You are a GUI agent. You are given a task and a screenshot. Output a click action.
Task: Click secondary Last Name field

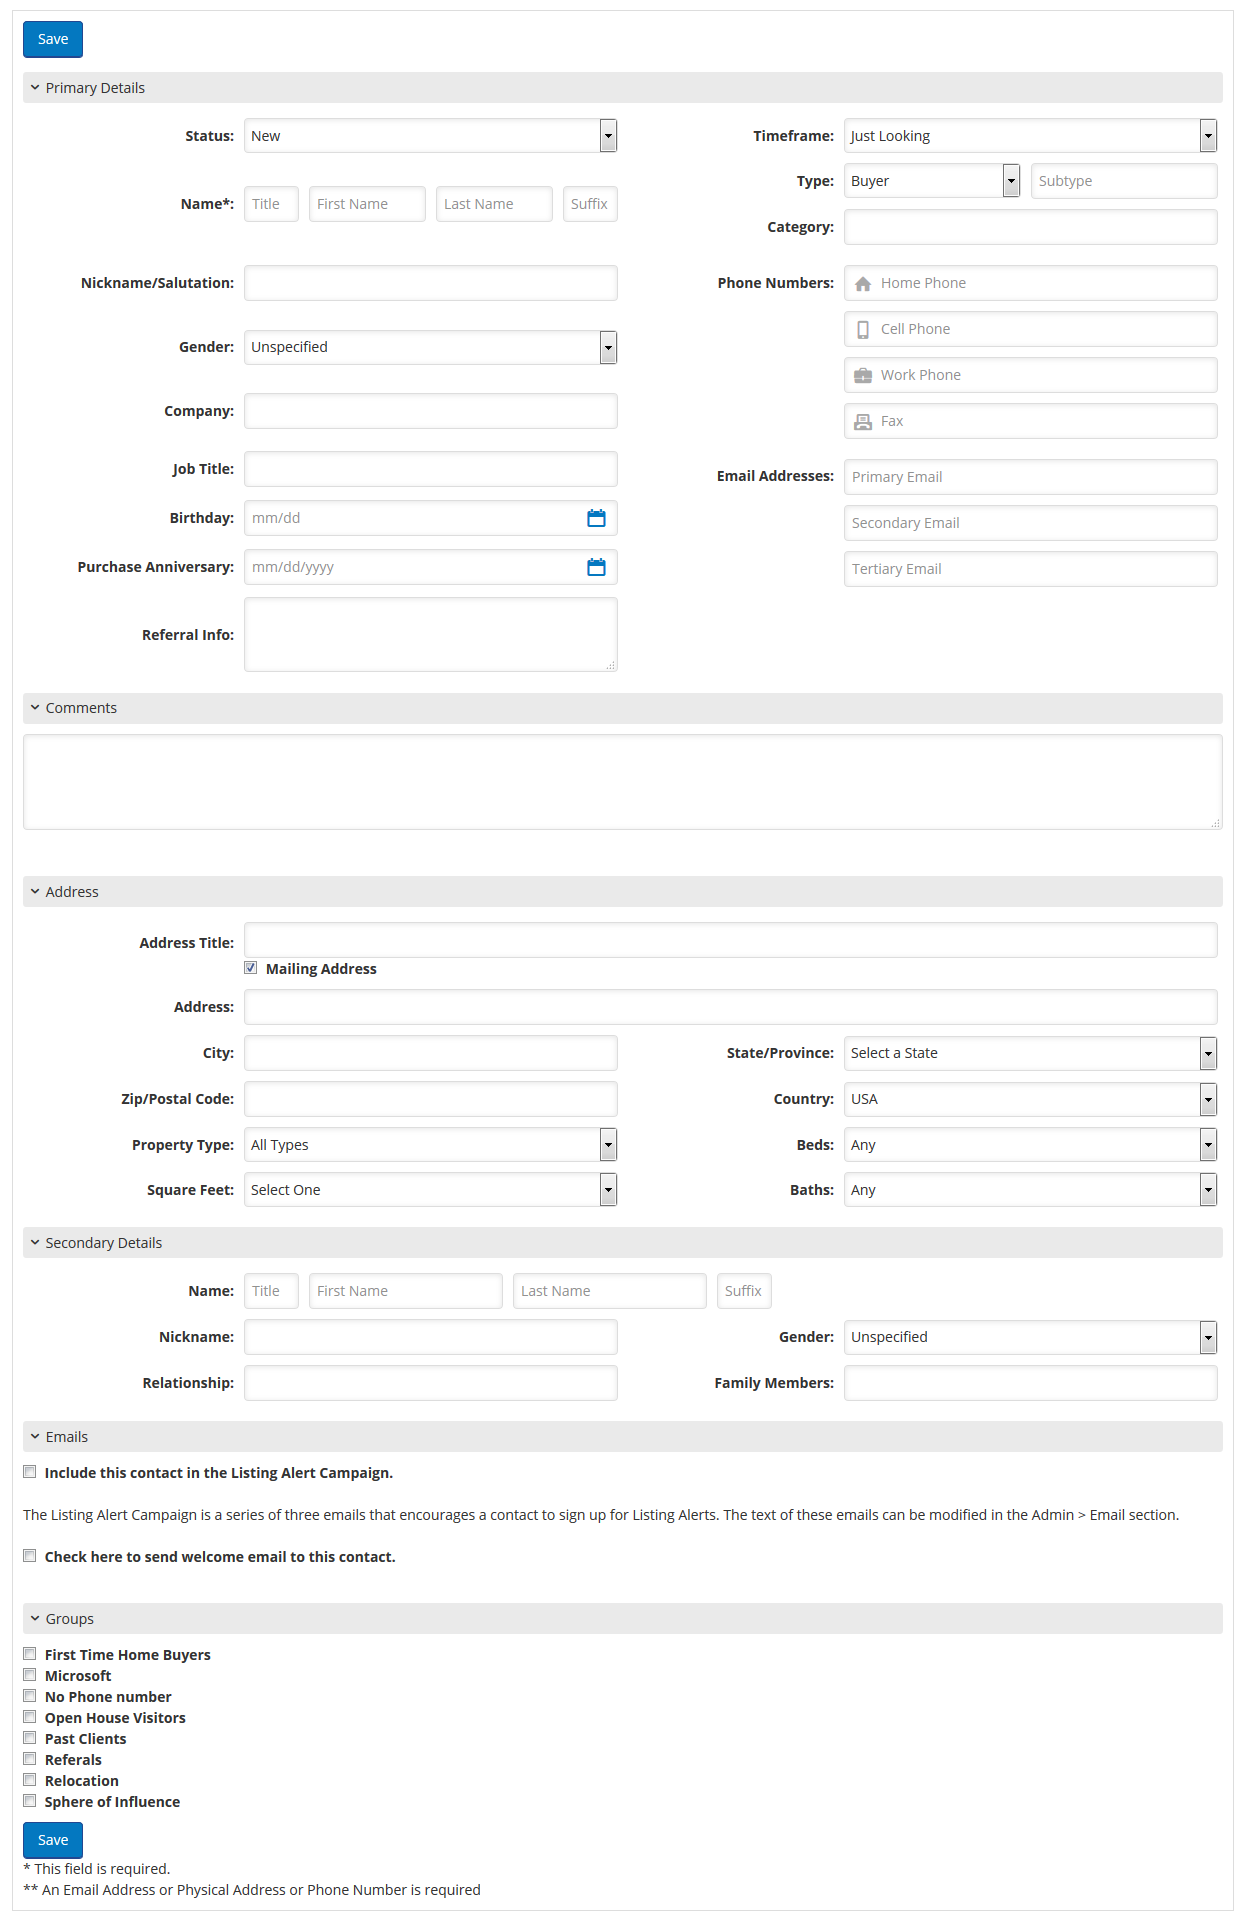click(x=610, y=1291)
